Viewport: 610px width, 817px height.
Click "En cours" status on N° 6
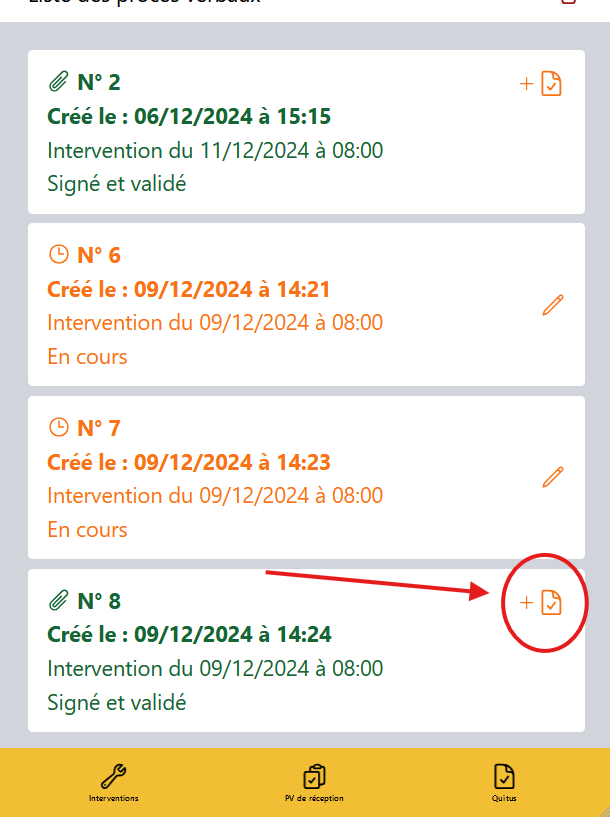coord(87,356)
